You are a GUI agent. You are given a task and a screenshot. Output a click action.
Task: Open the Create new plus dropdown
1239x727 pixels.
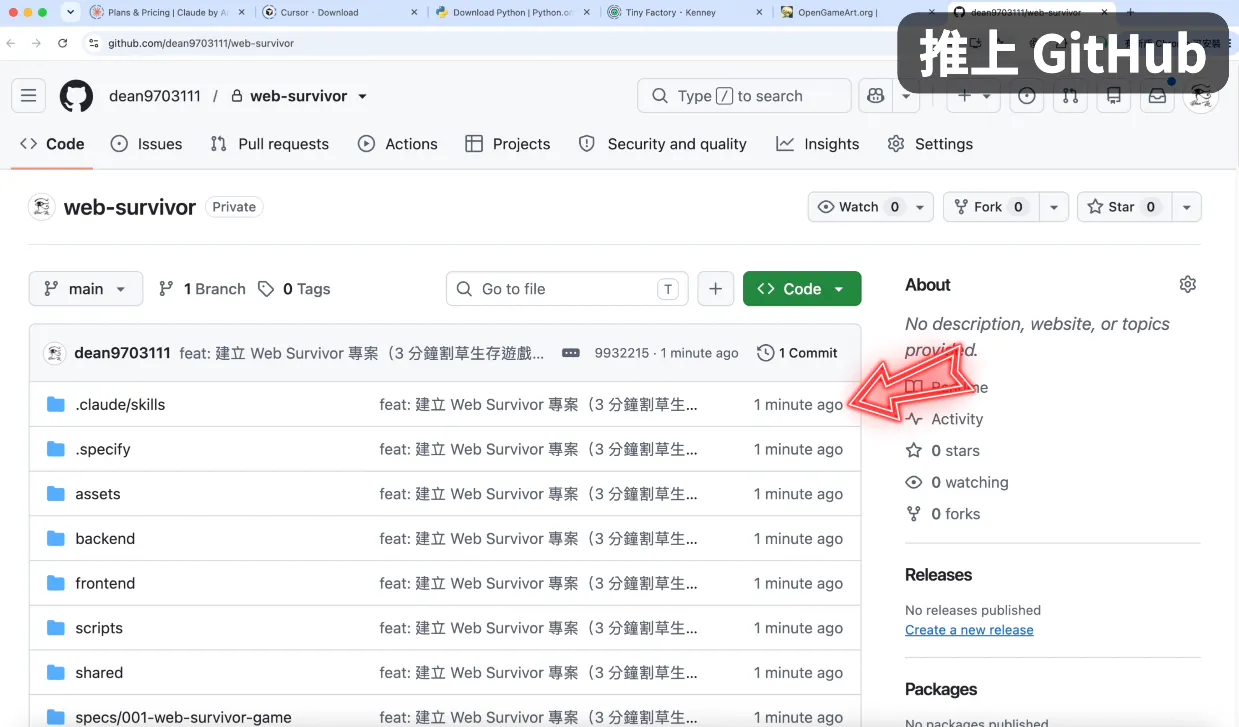pyautogui.click(x=973, y=96)
